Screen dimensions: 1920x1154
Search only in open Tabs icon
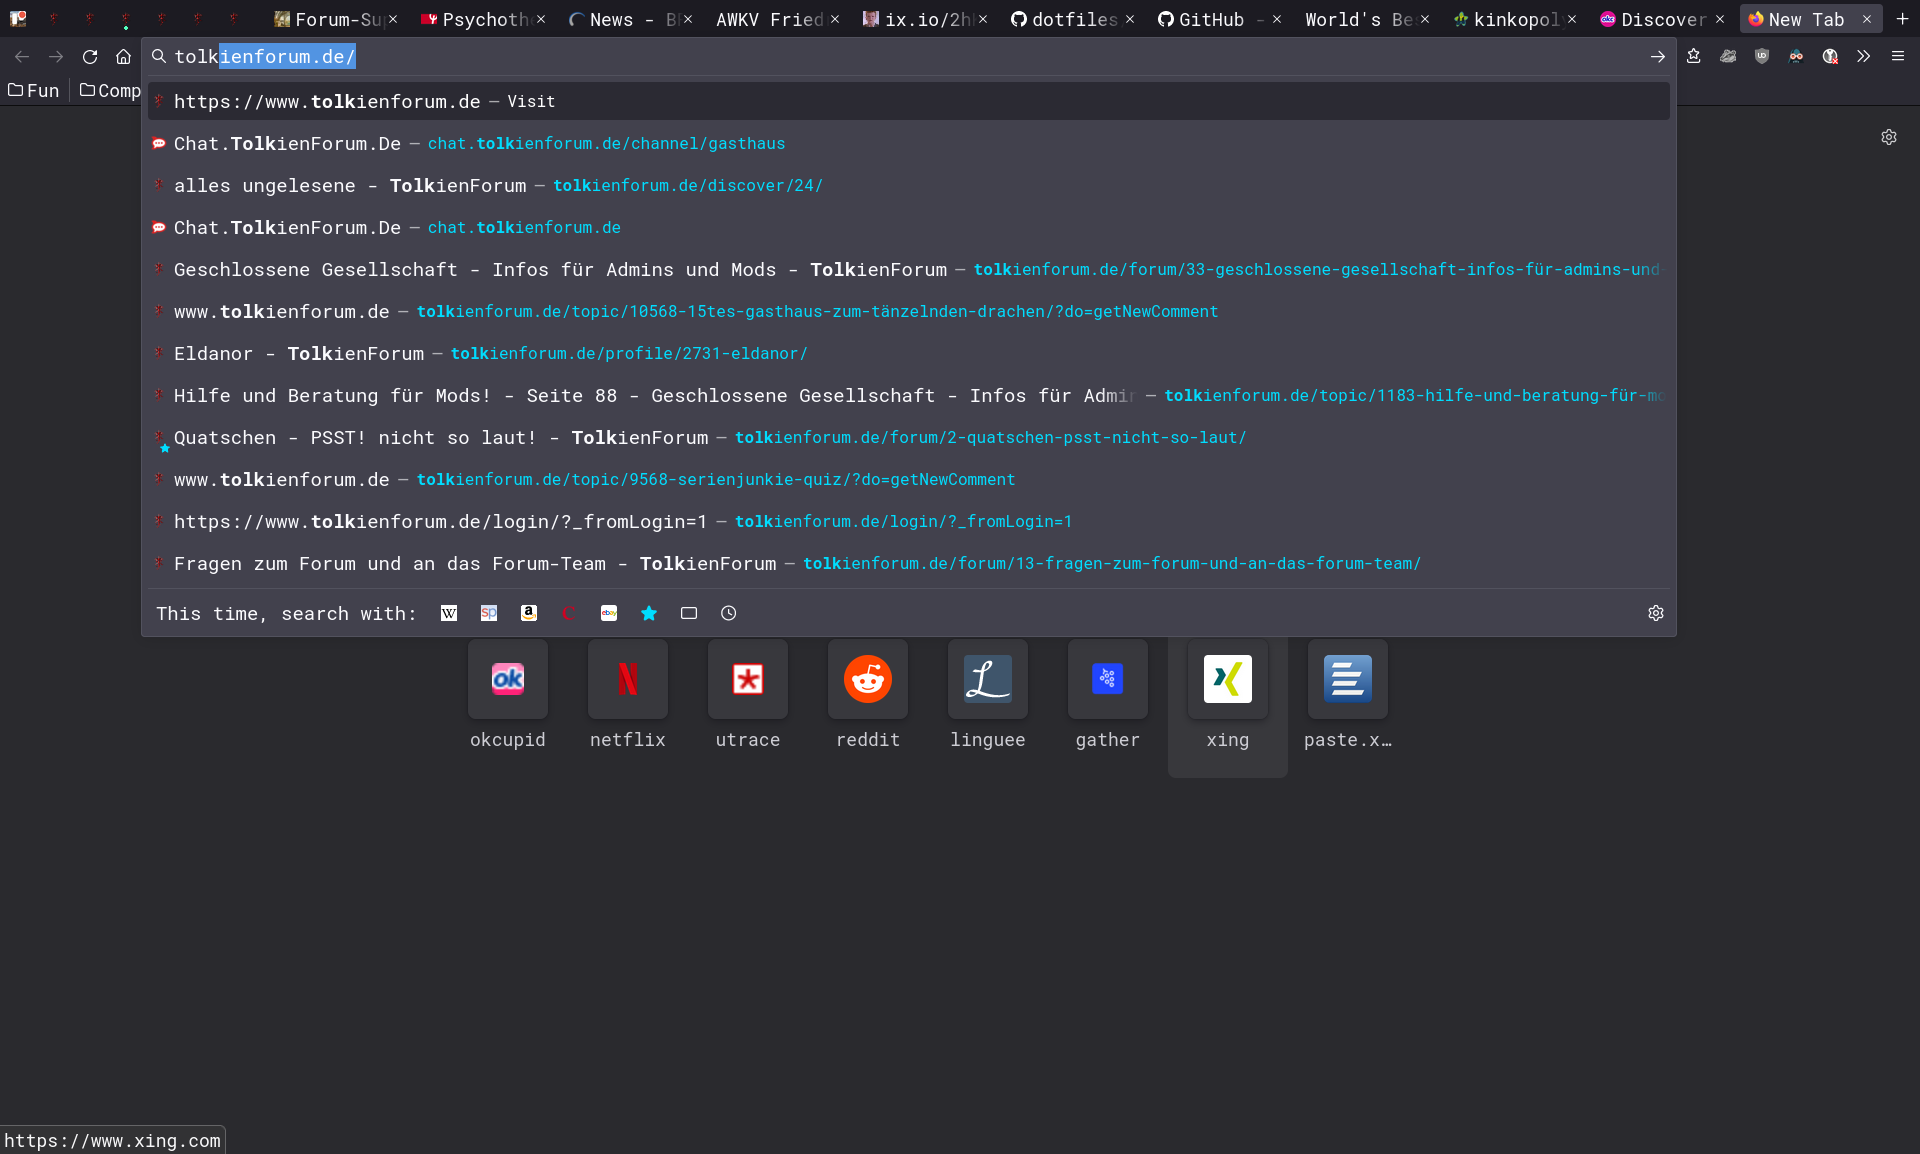(689, 613)
